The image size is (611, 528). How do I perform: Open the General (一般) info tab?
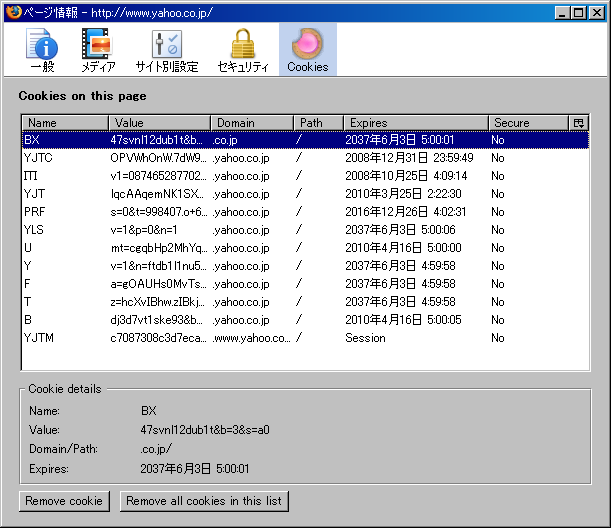click(x=42, y=50)
